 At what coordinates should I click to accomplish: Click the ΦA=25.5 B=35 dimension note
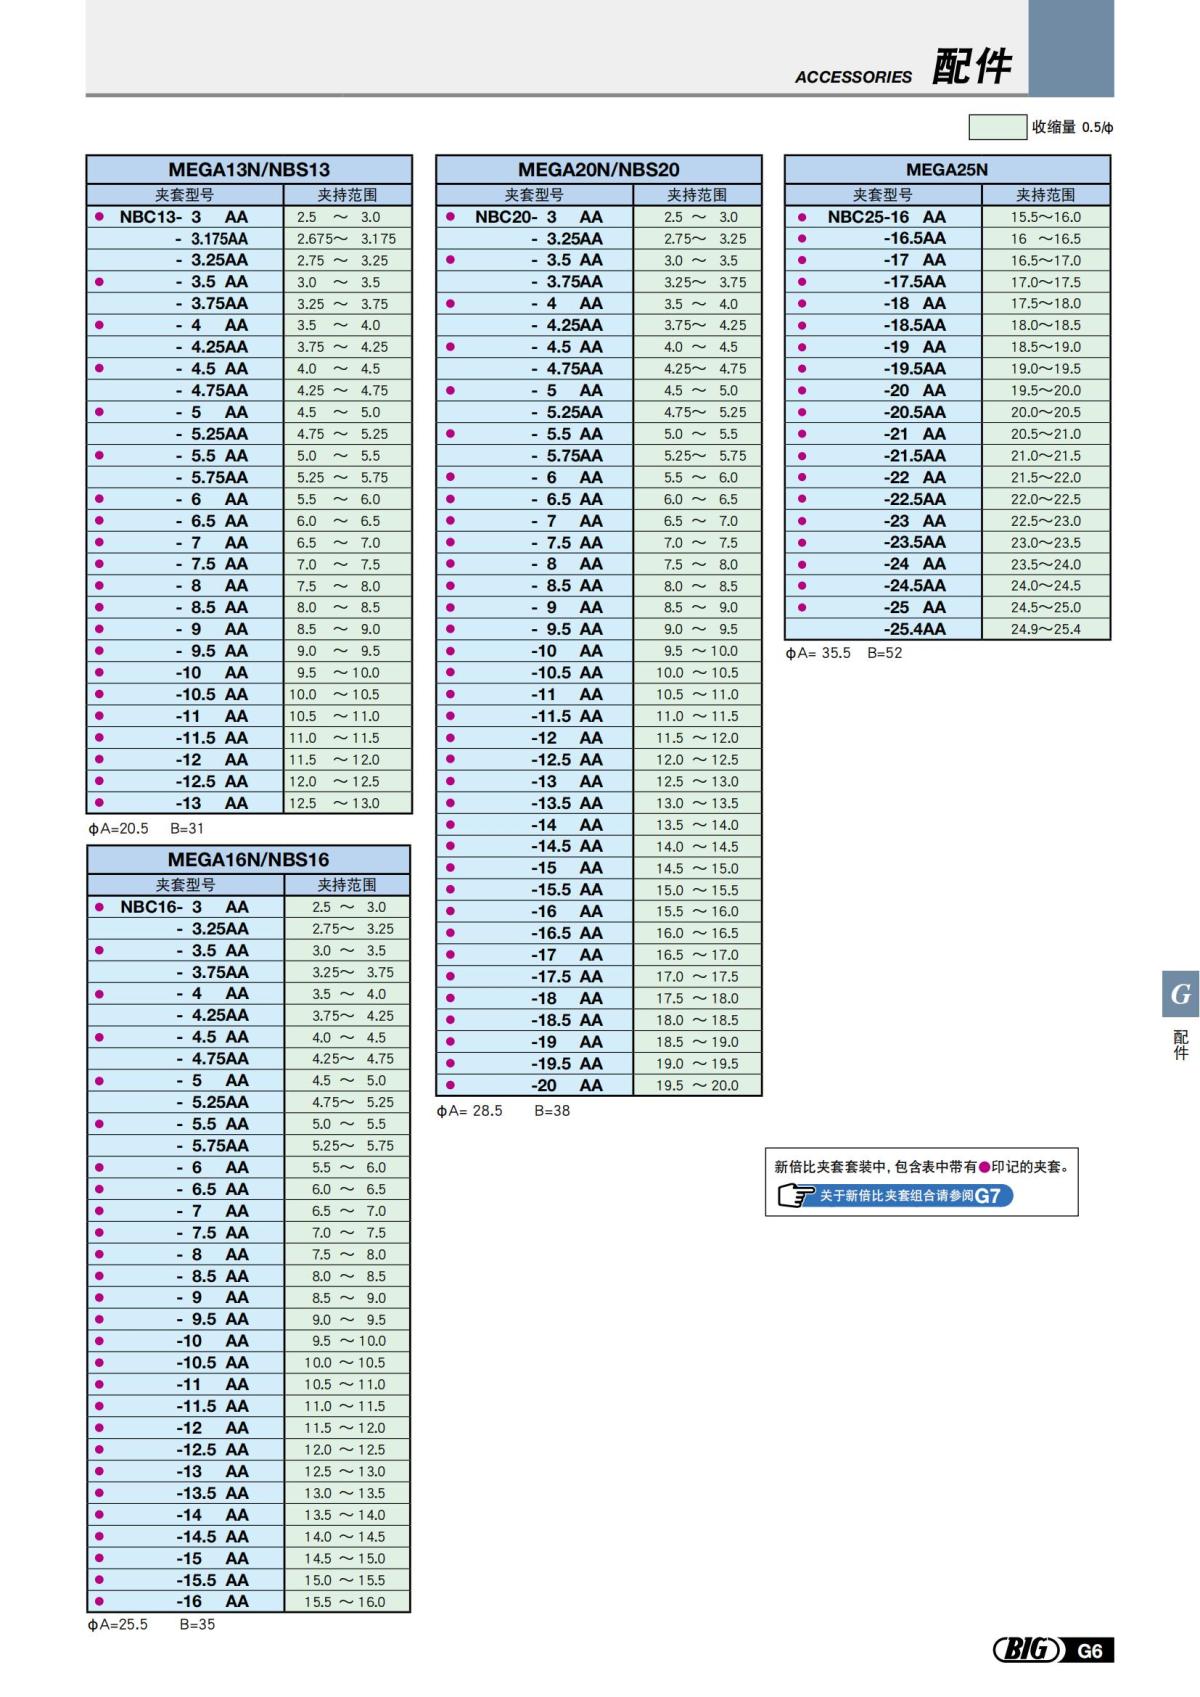tap(151, 1624)
